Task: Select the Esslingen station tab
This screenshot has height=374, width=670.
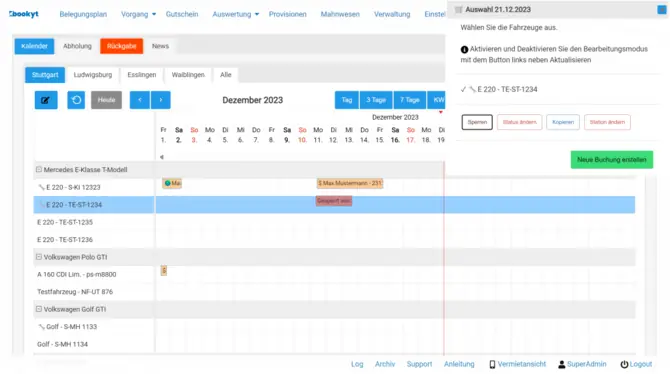Action: [142, 75]
